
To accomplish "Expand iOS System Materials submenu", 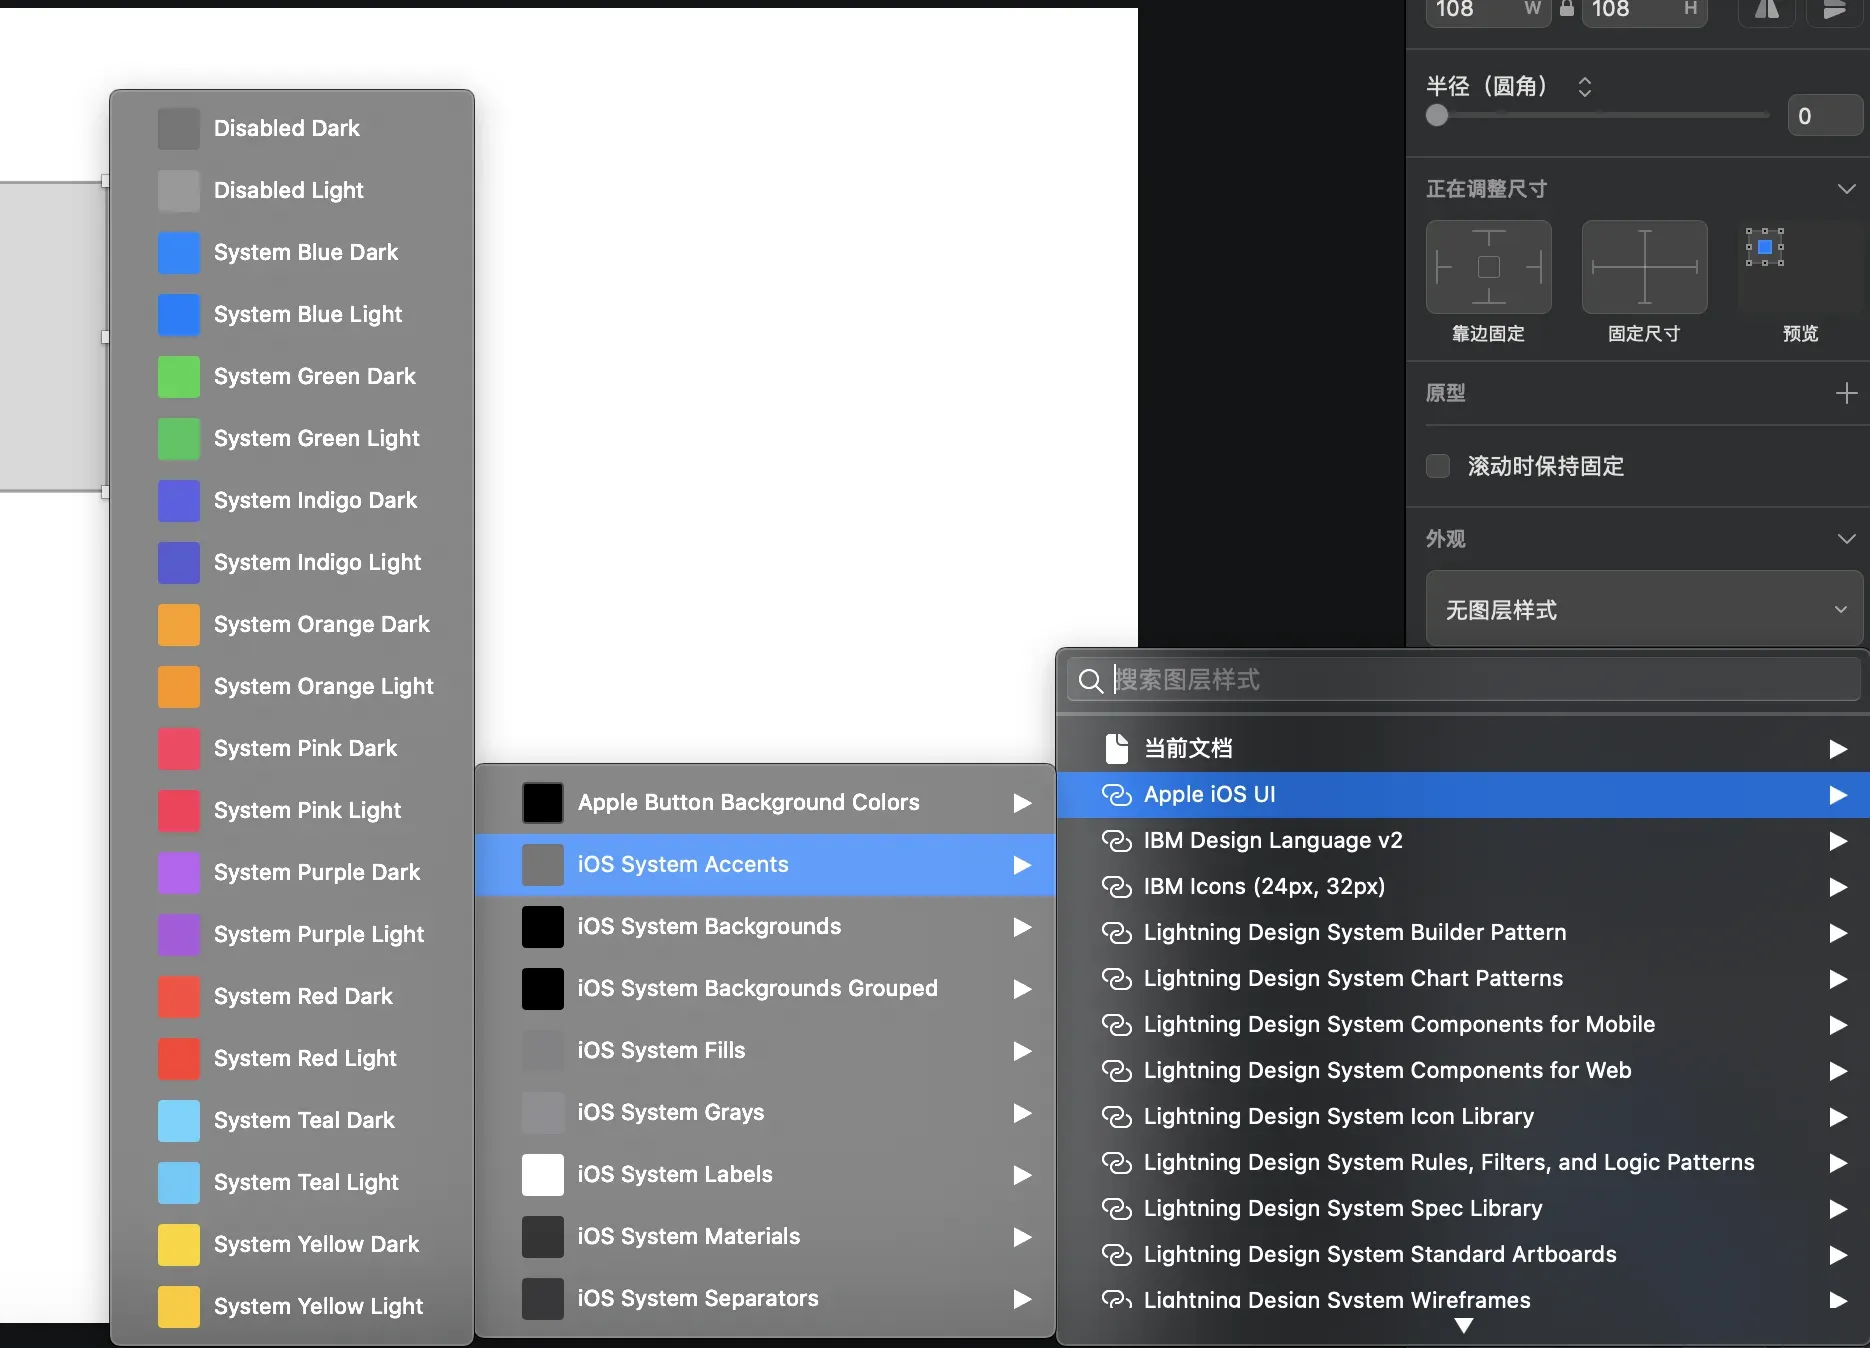I will 765,1236.
